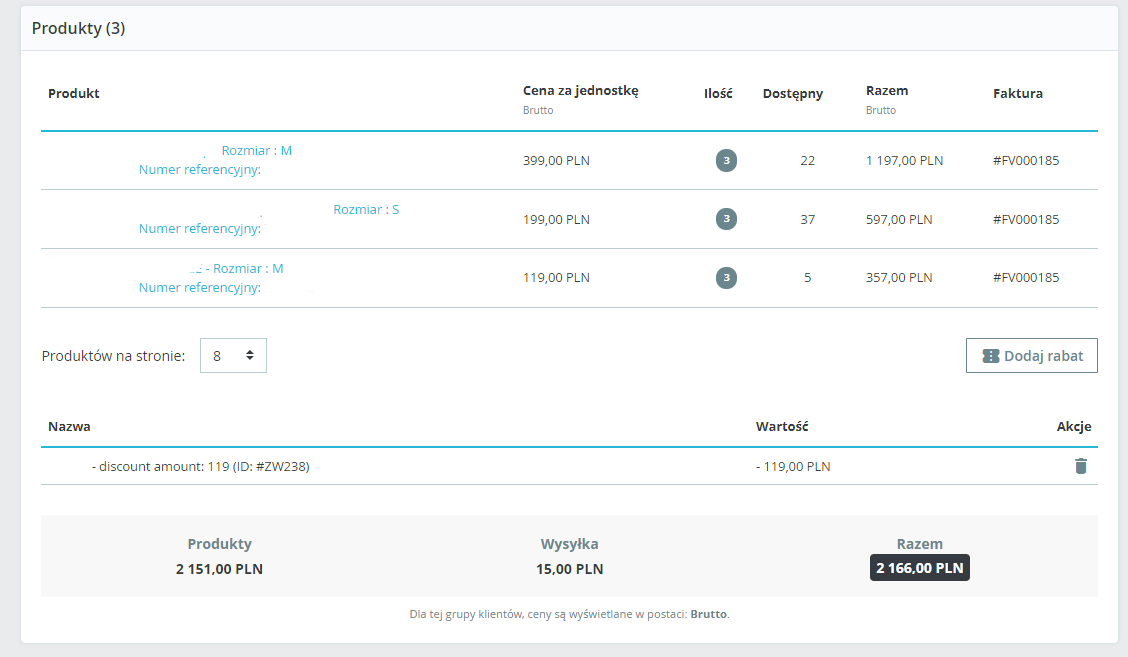Open the products per page dropdown
This screenshot has width=1128, height=657.
[233, 355]
